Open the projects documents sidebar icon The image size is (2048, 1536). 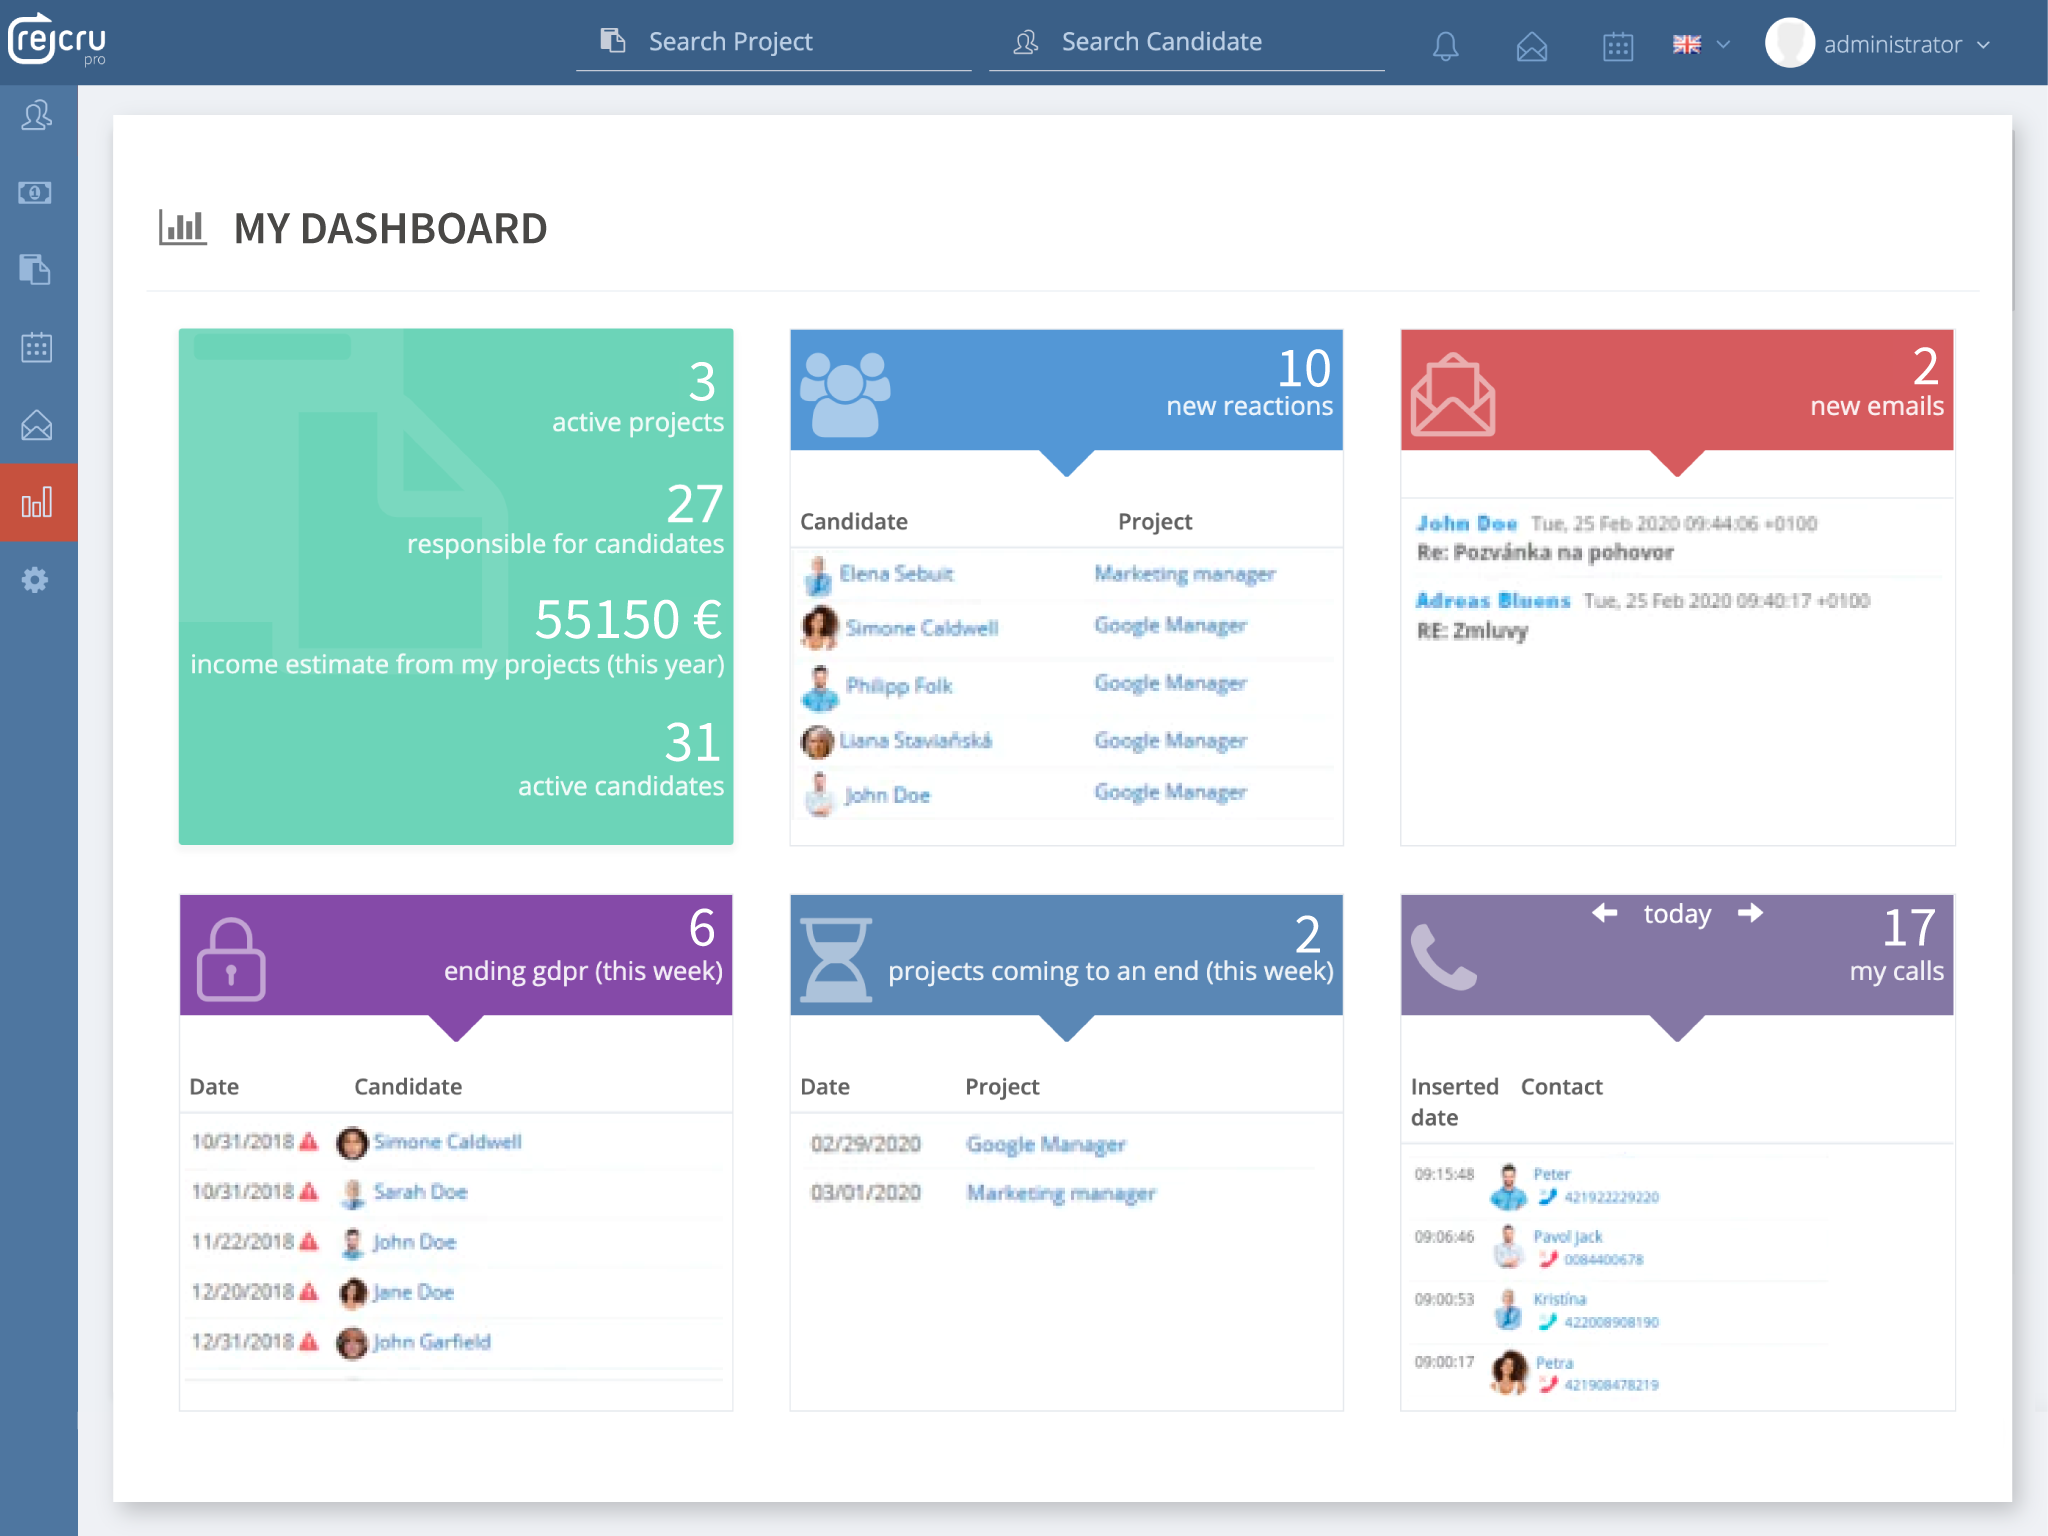pyautogui.click(x=37, y=270)
